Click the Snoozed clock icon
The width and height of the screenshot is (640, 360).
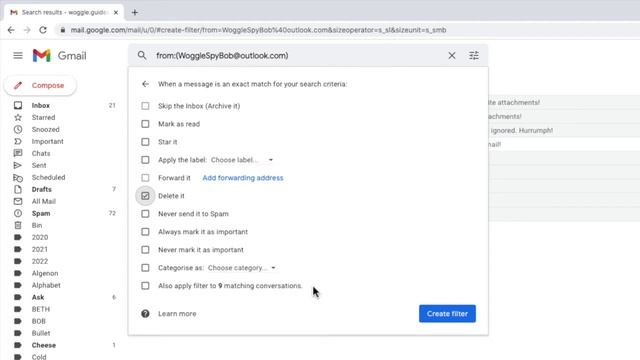click(18, 129)
